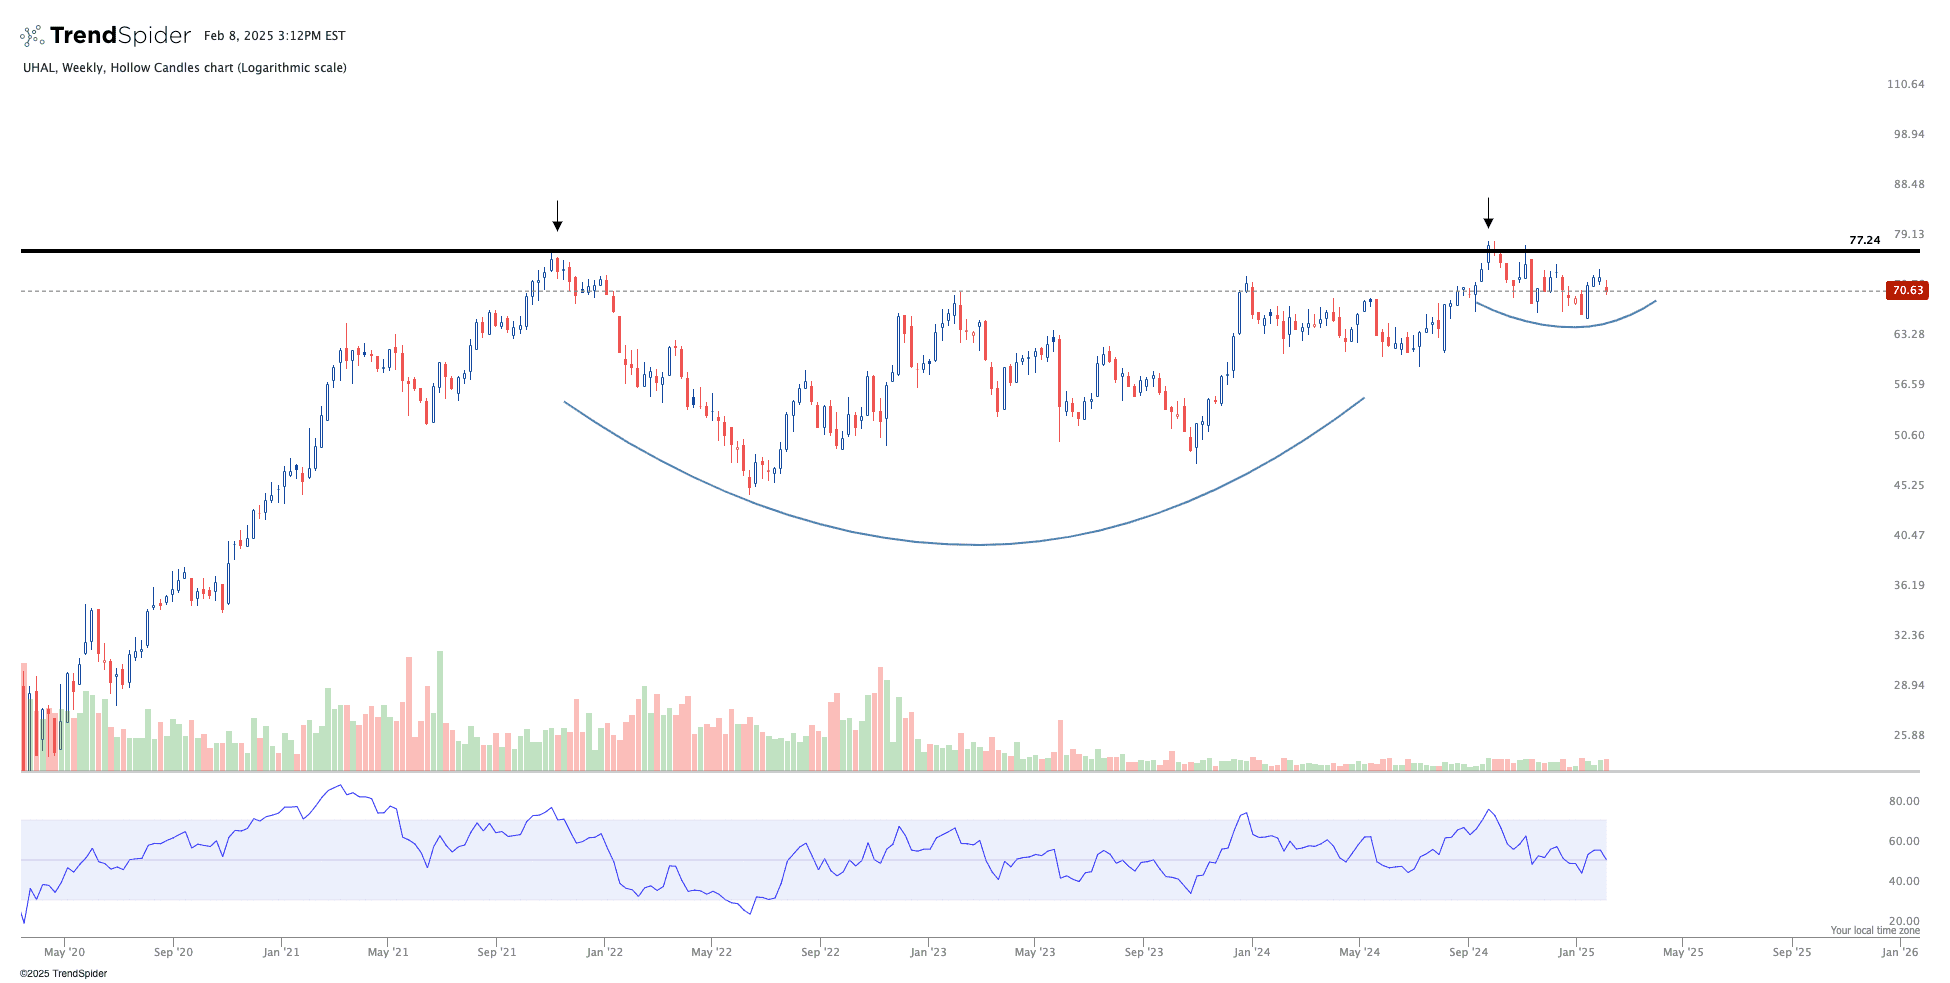
Task: Click the Feb 8, 2025 timestamp text
Action: tap(274, 36)
